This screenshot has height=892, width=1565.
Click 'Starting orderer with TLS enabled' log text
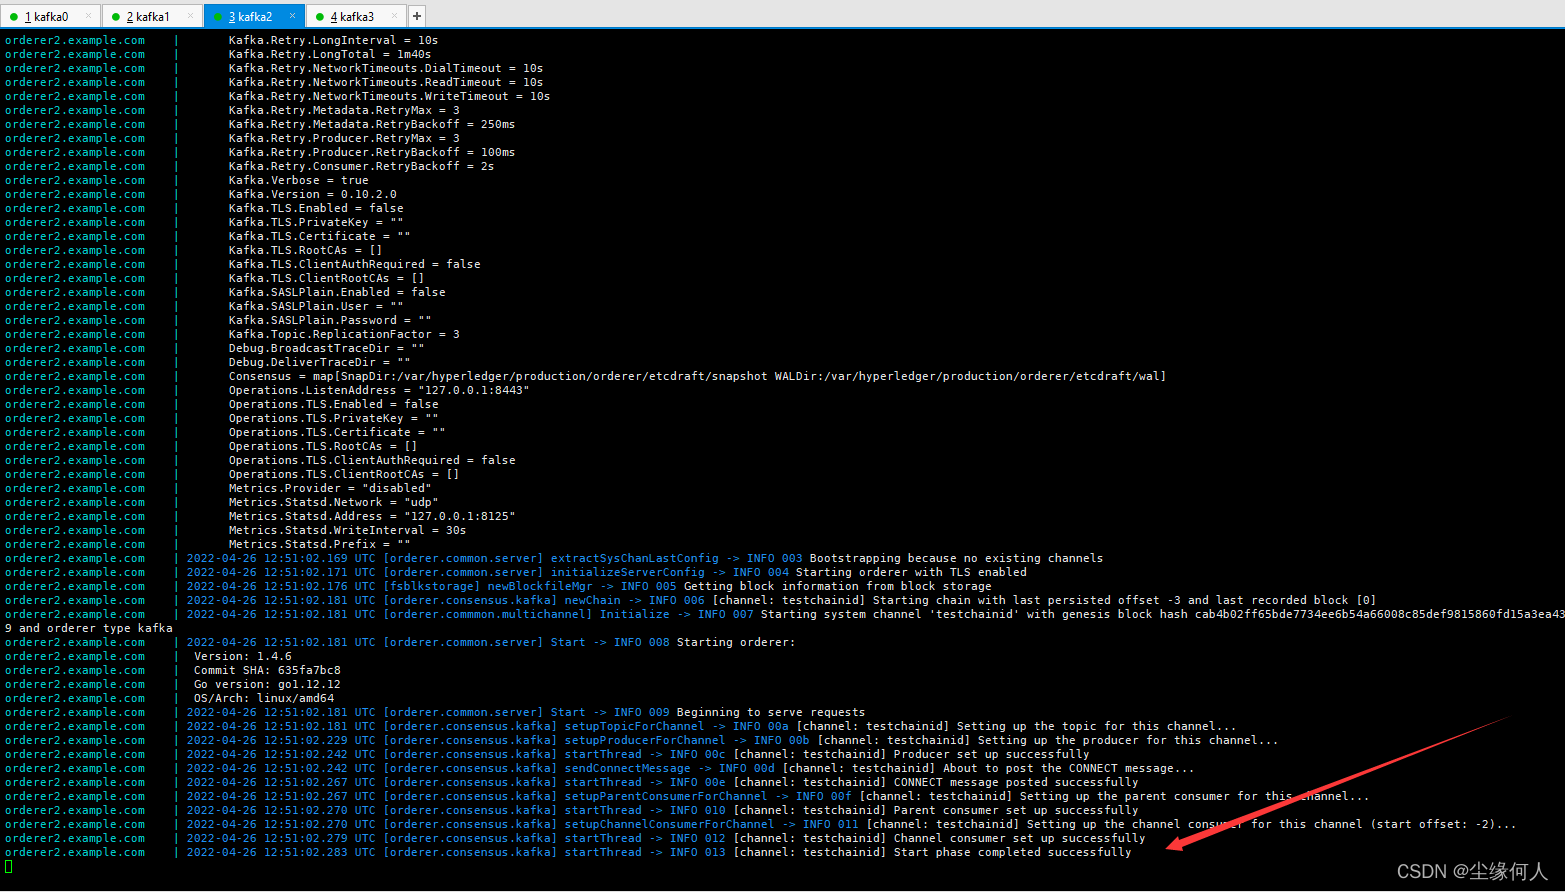pos(911,572)
